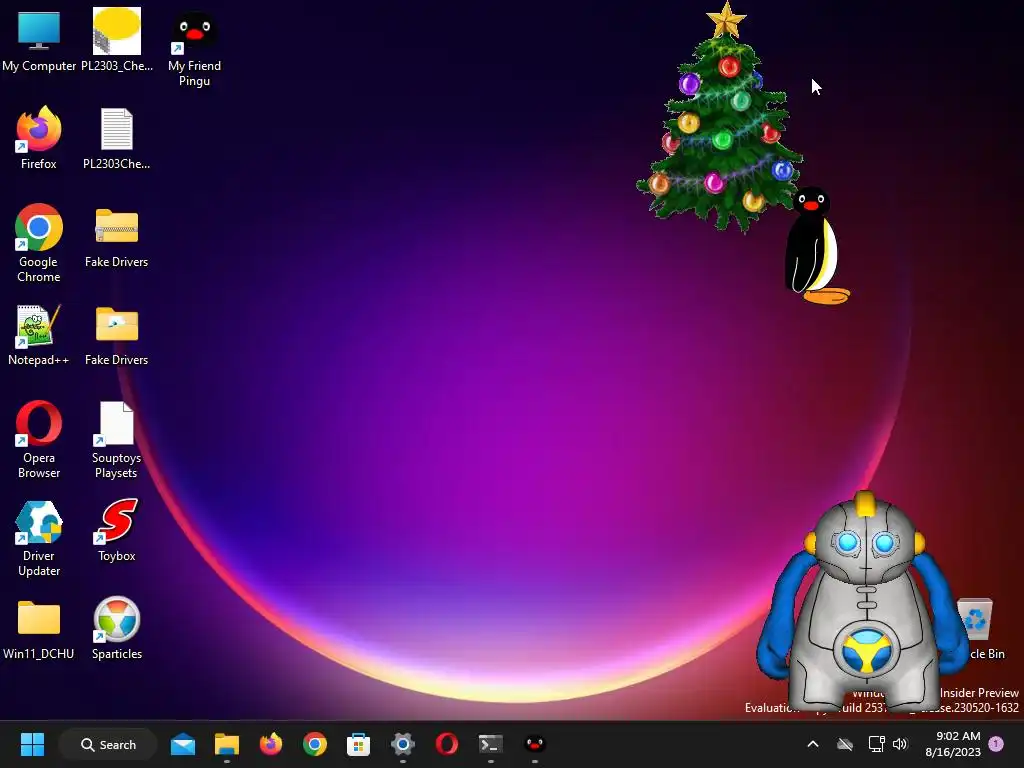The width and height of the screenshot is (1024, 768).
Task: Open PL2303Che... text document
Action: (x=117, y=138)
